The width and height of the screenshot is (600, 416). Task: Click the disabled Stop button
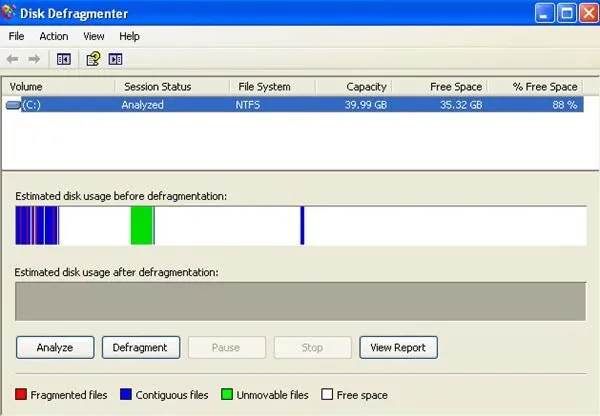pyautogui.click(x=313, y=347)
